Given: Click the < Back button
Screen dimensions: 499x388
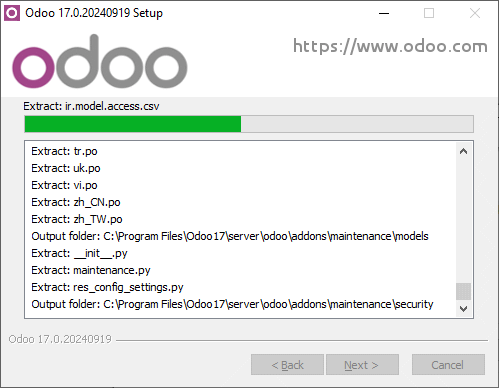Looking at the screenshot, I should 287,365.
